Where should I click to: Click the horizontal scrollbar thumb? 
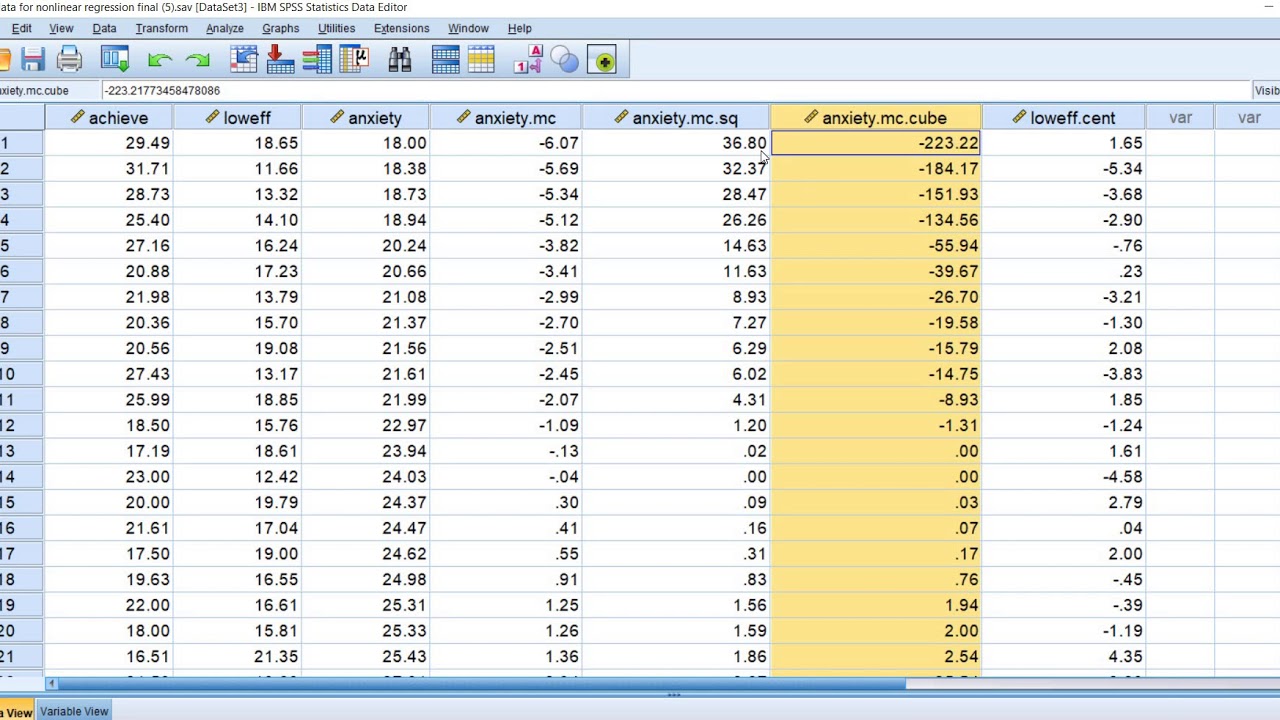click(x=481, y=684)
